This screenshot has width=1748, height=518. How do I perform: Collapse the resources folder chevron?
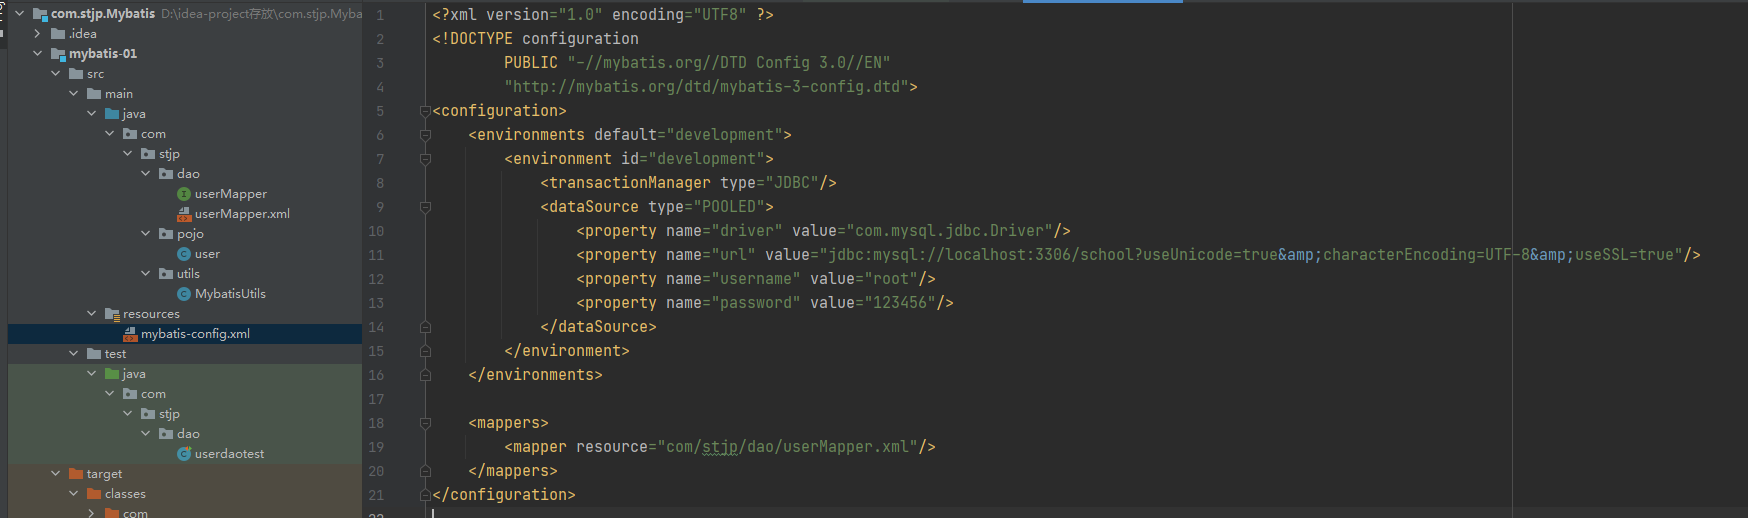[x=91, y=314]
